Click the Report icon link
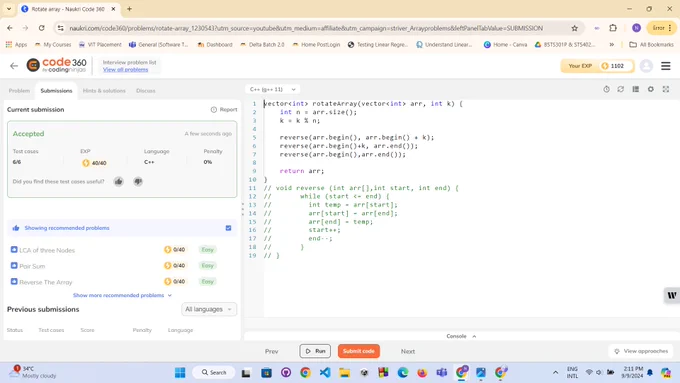 point(224,110)
